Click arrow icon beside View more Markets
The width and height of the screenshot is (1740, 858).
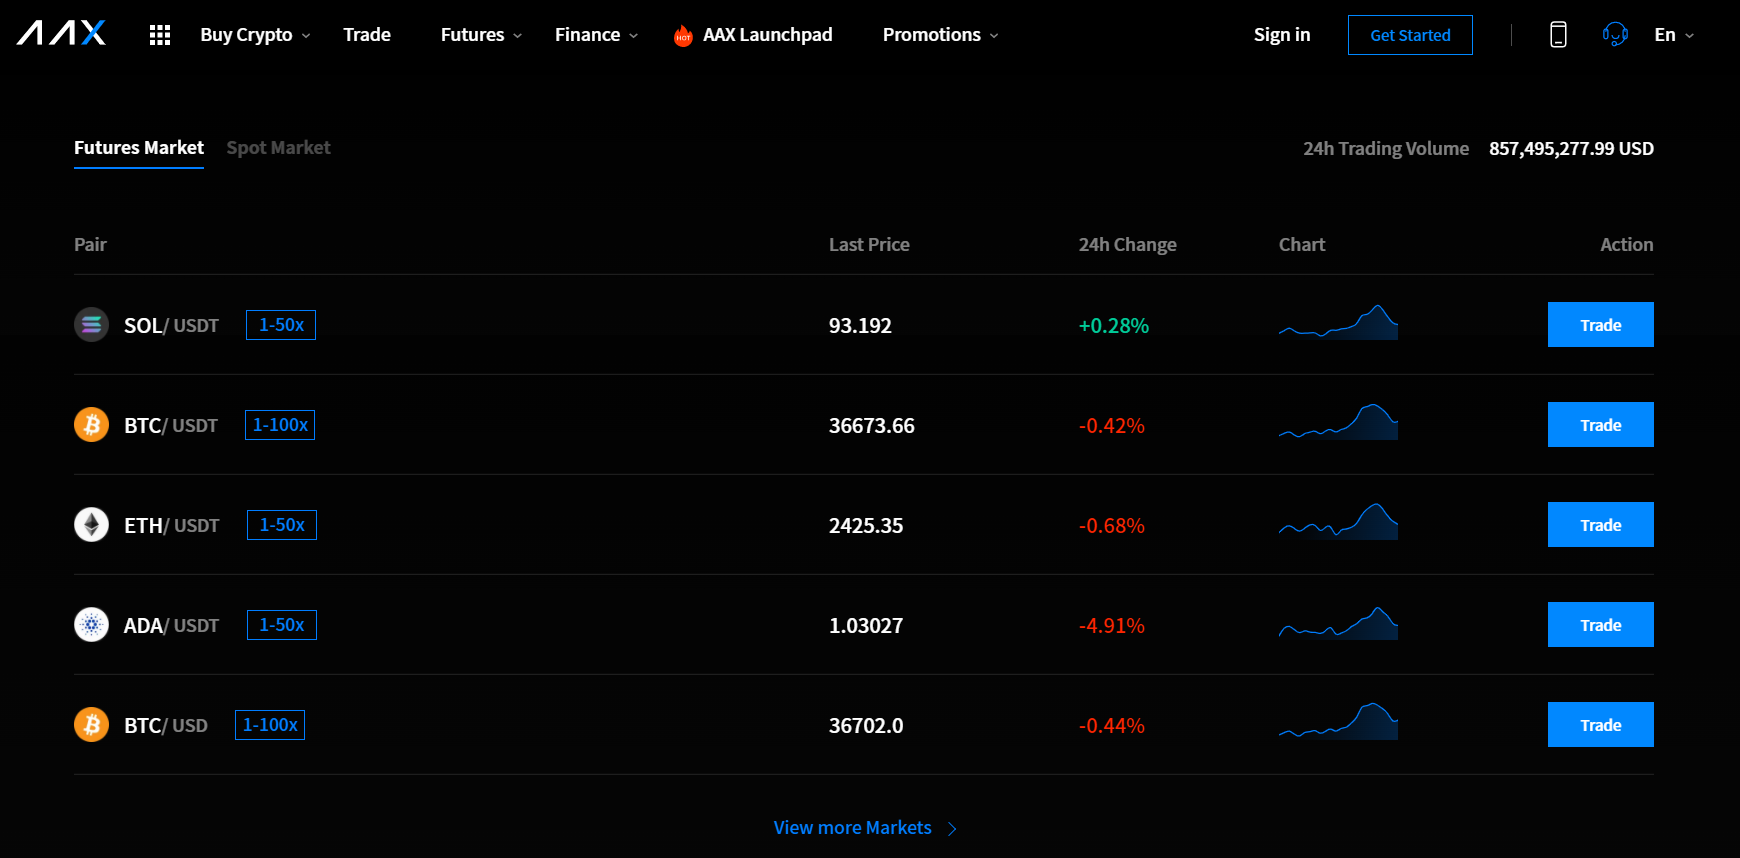click(x=952, y=829)
